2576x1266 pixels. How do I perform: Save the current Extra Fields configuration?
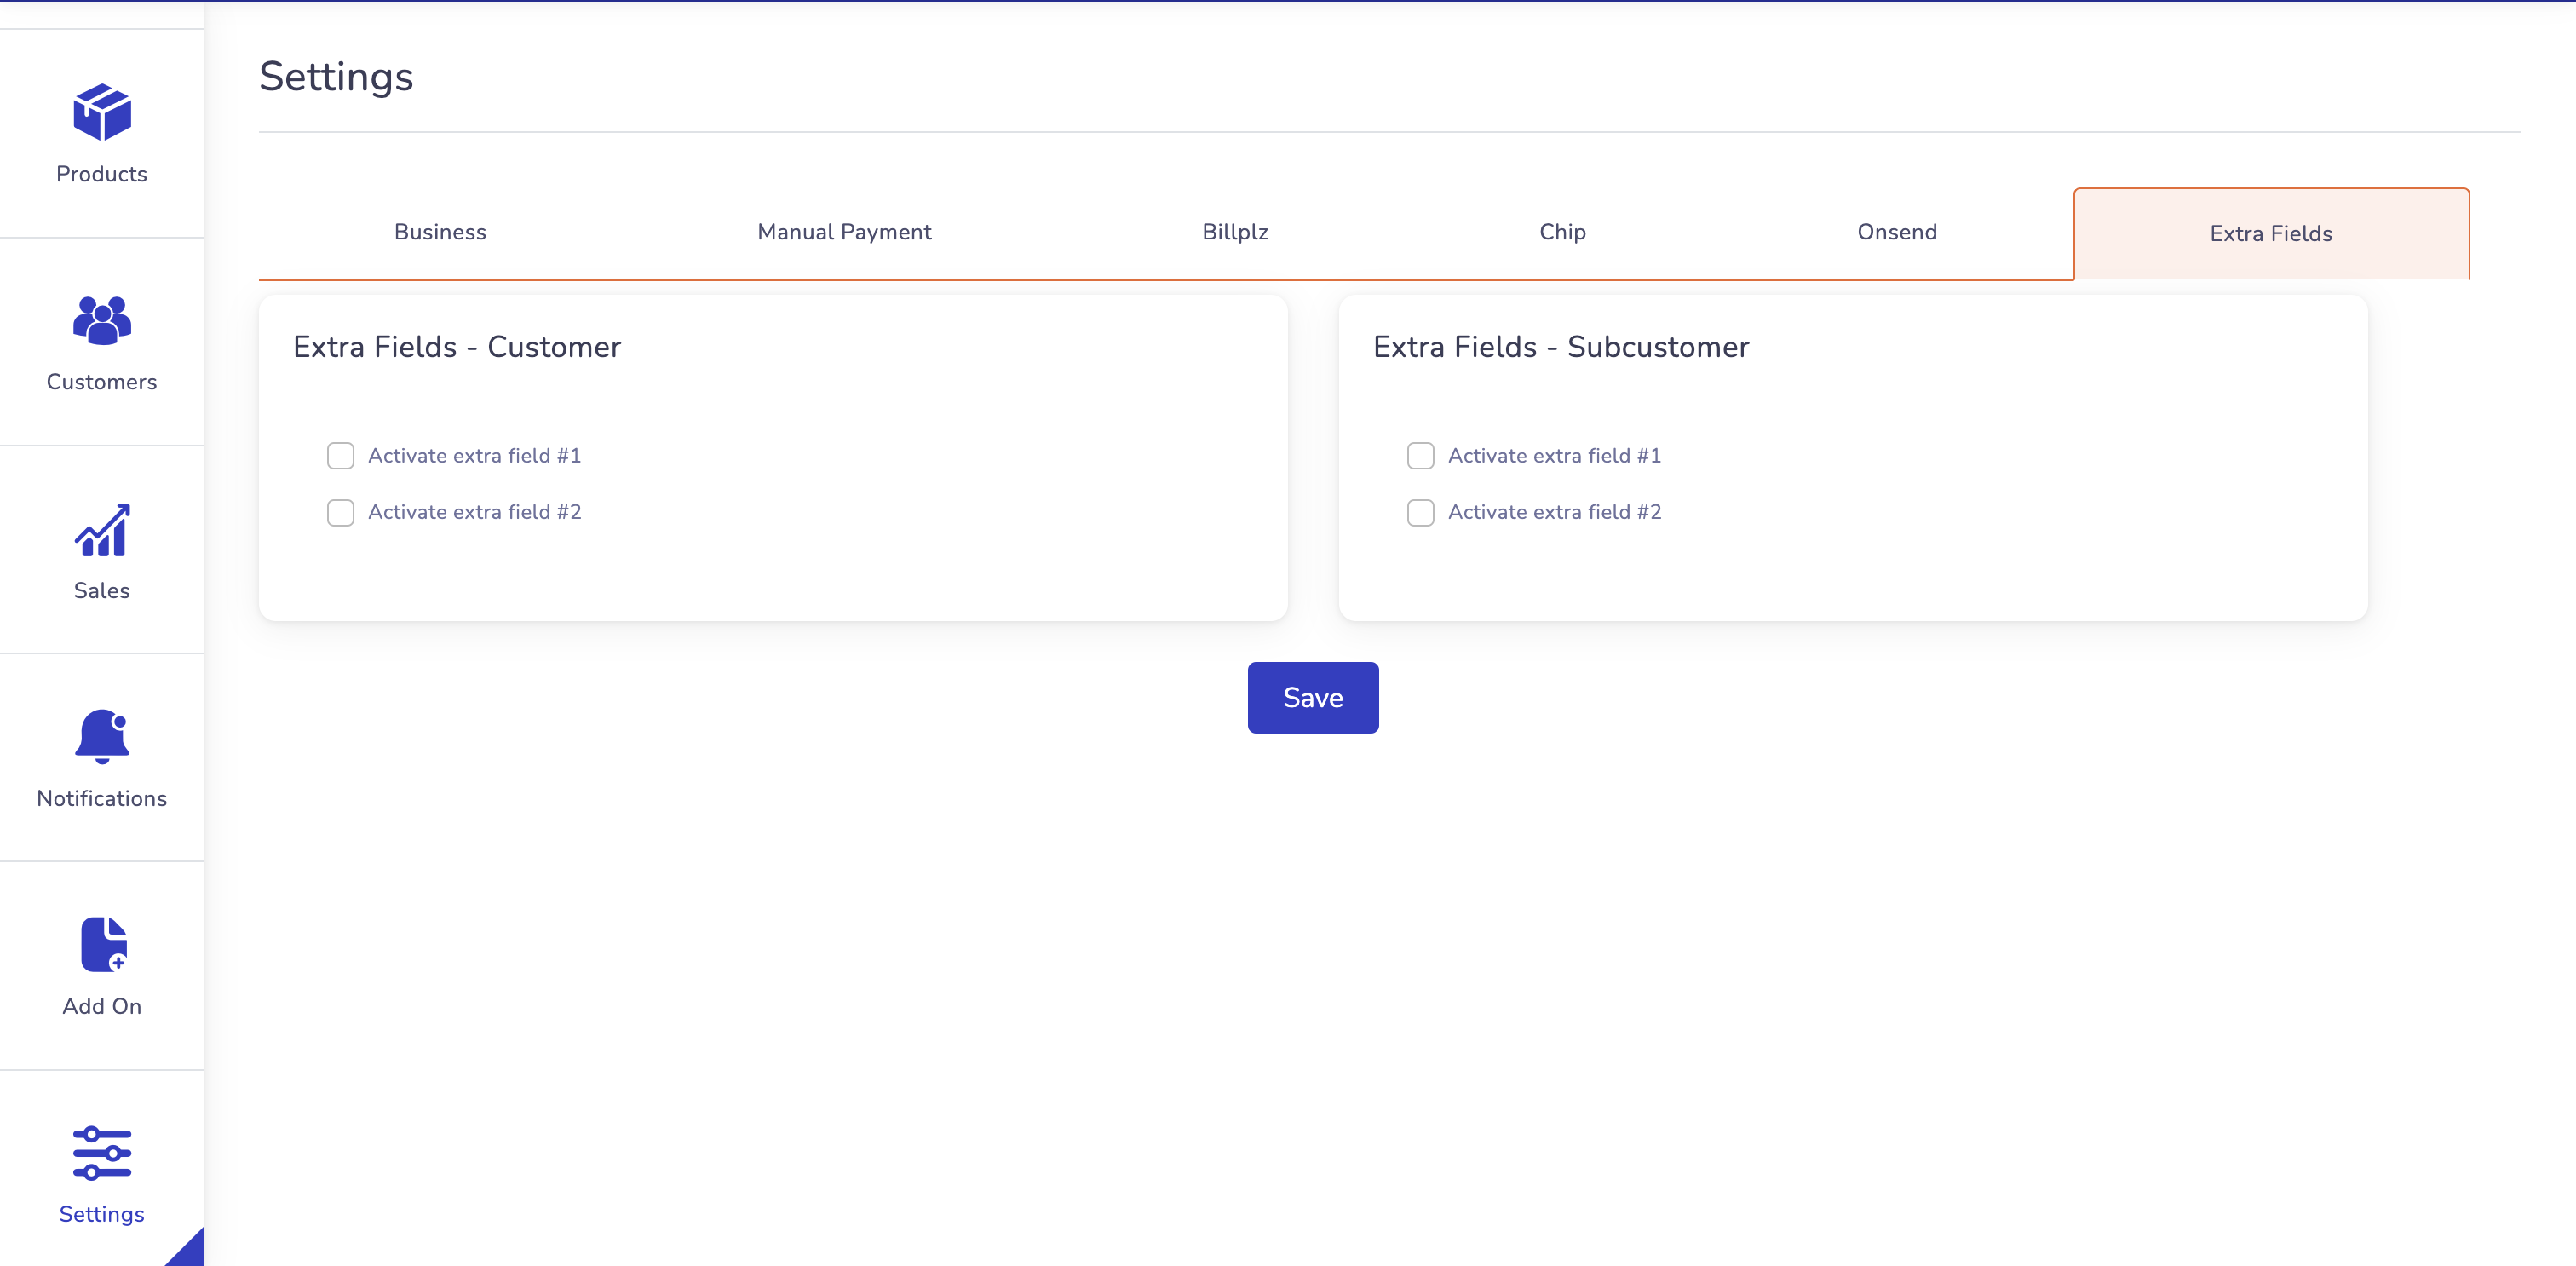click(x=1313, y=698)
